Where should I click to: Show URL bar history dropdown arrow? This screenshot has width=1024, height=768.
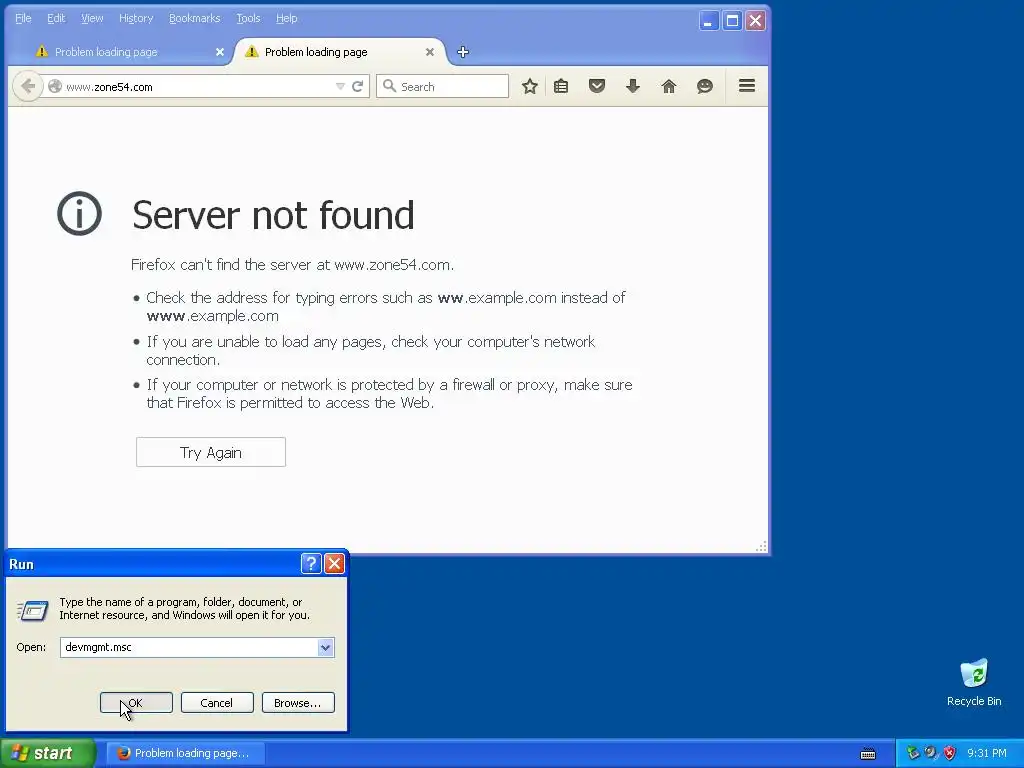340,86
